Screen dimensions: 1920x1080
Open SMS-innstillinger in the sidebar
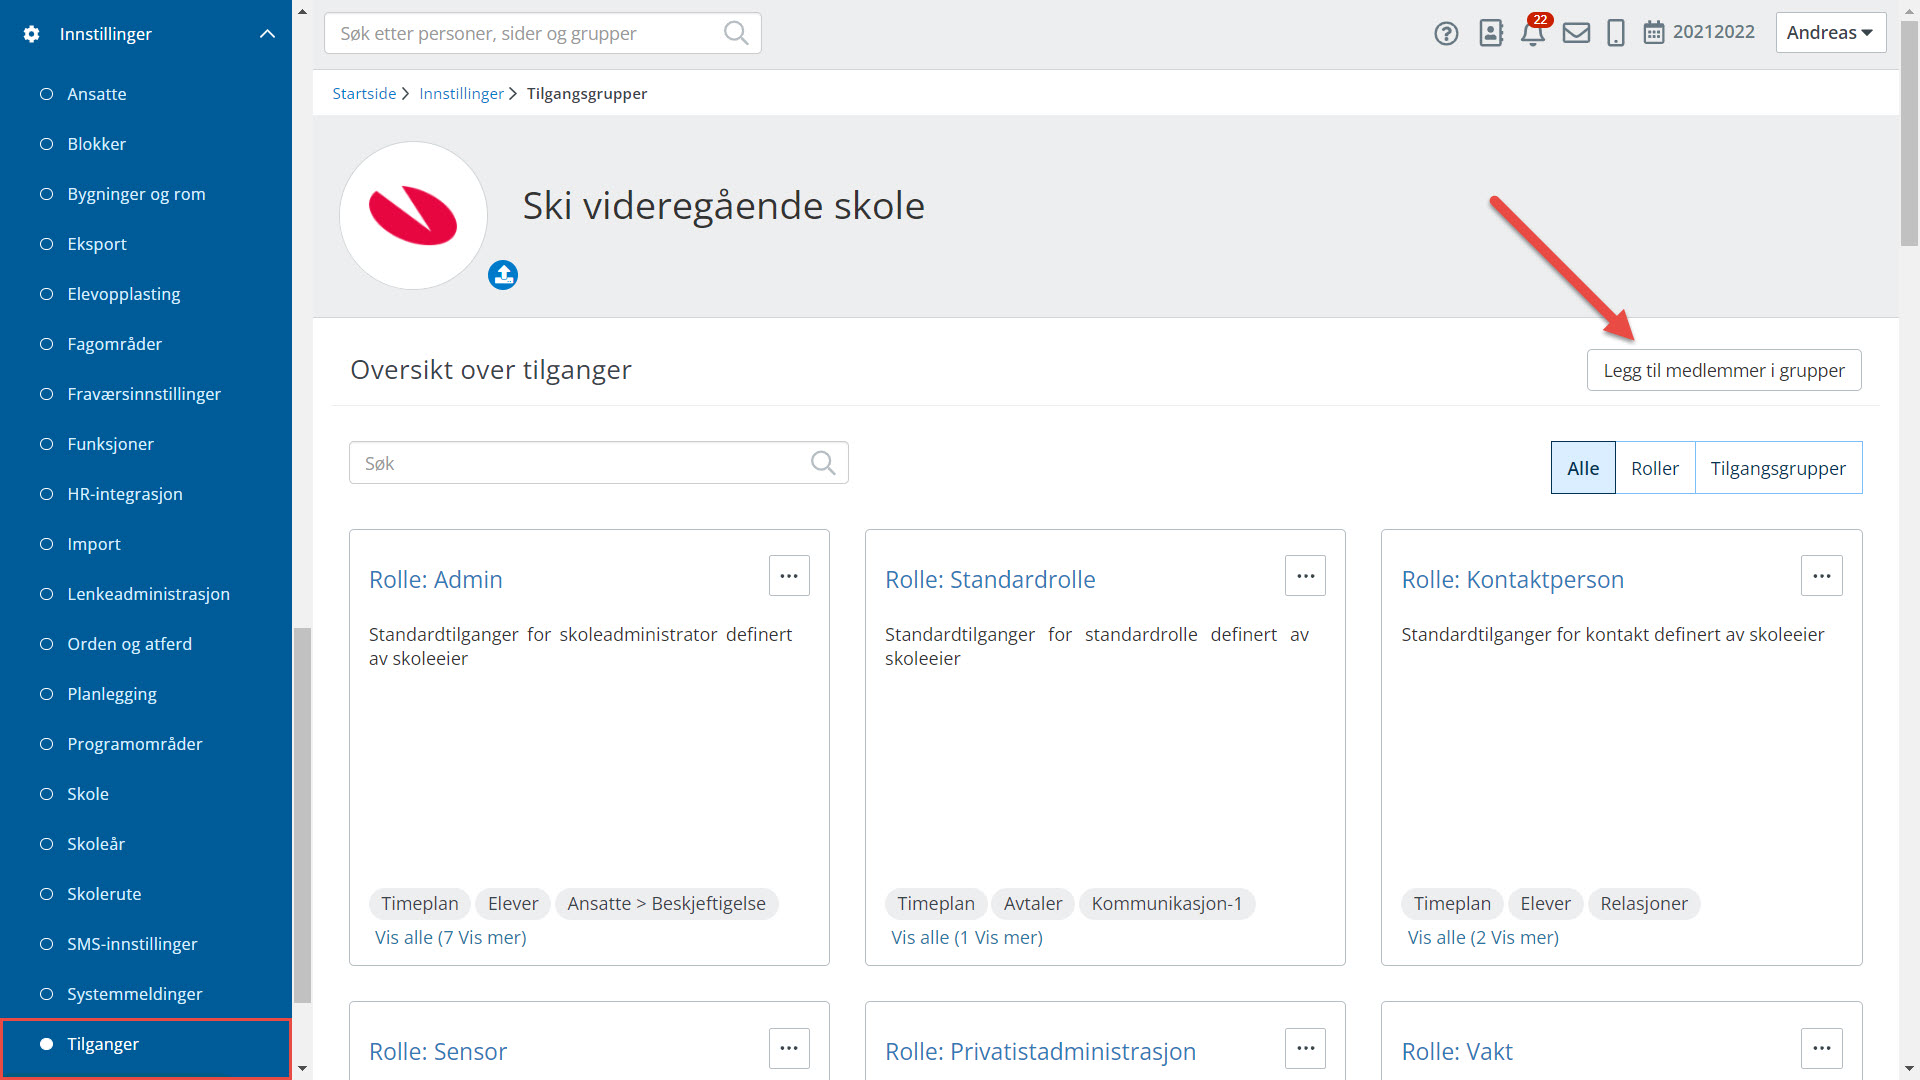(x=132, y=944)
